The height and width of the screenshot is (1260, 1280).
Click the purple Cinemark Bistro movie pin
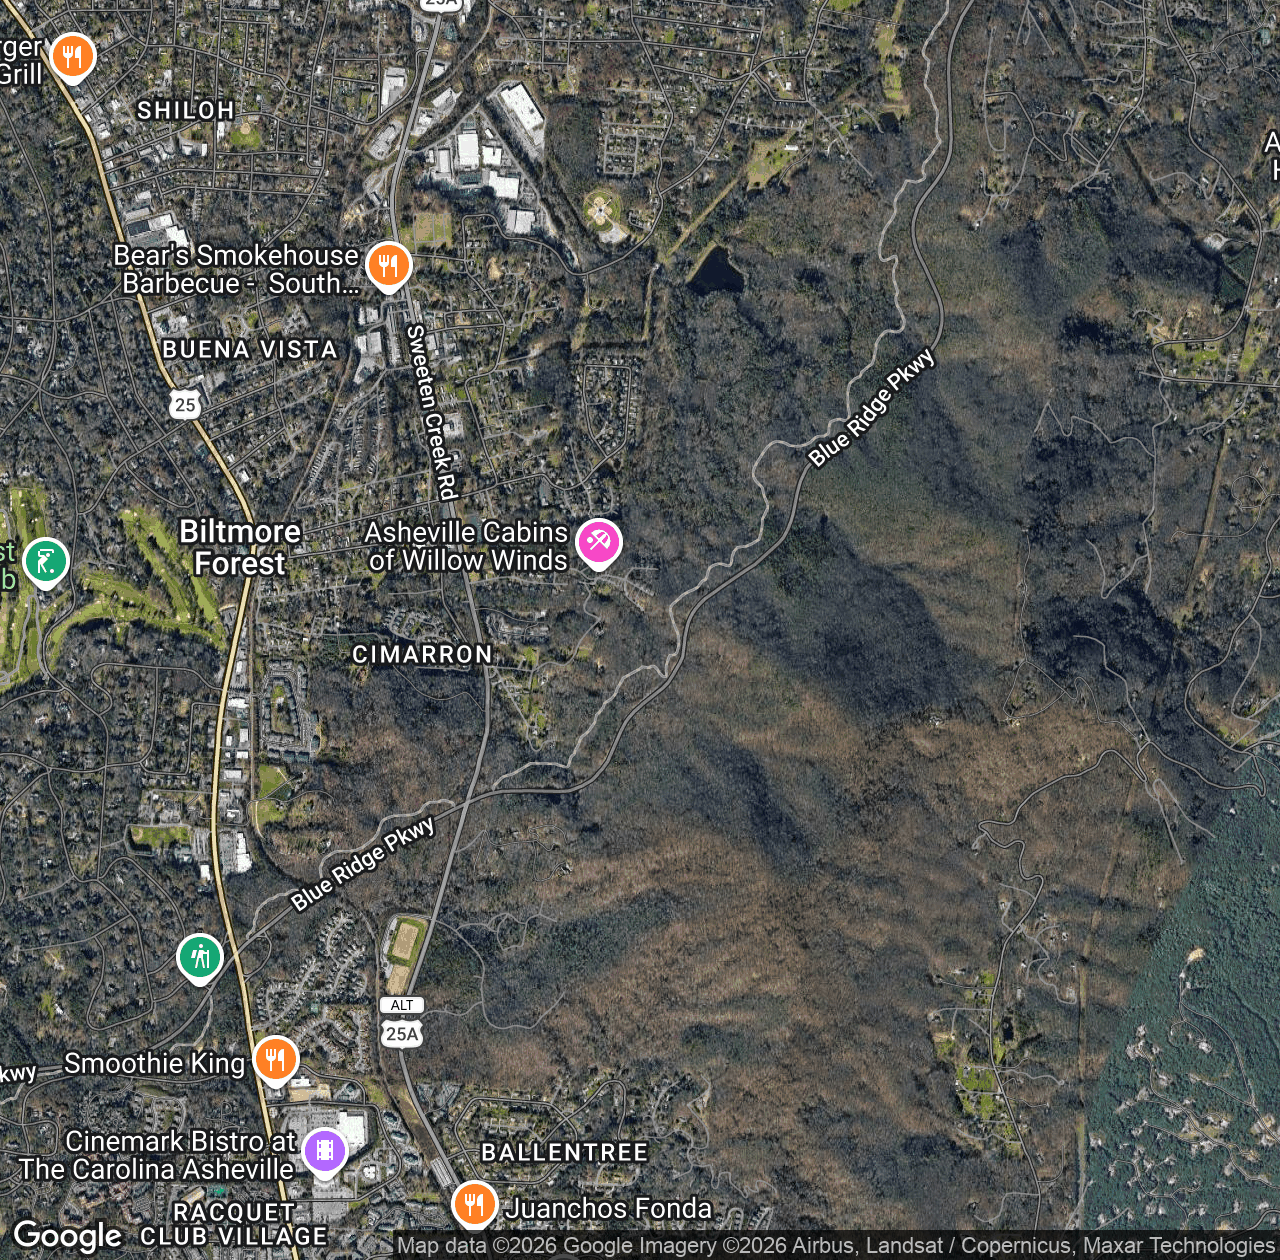click(x=324, y=1153)
